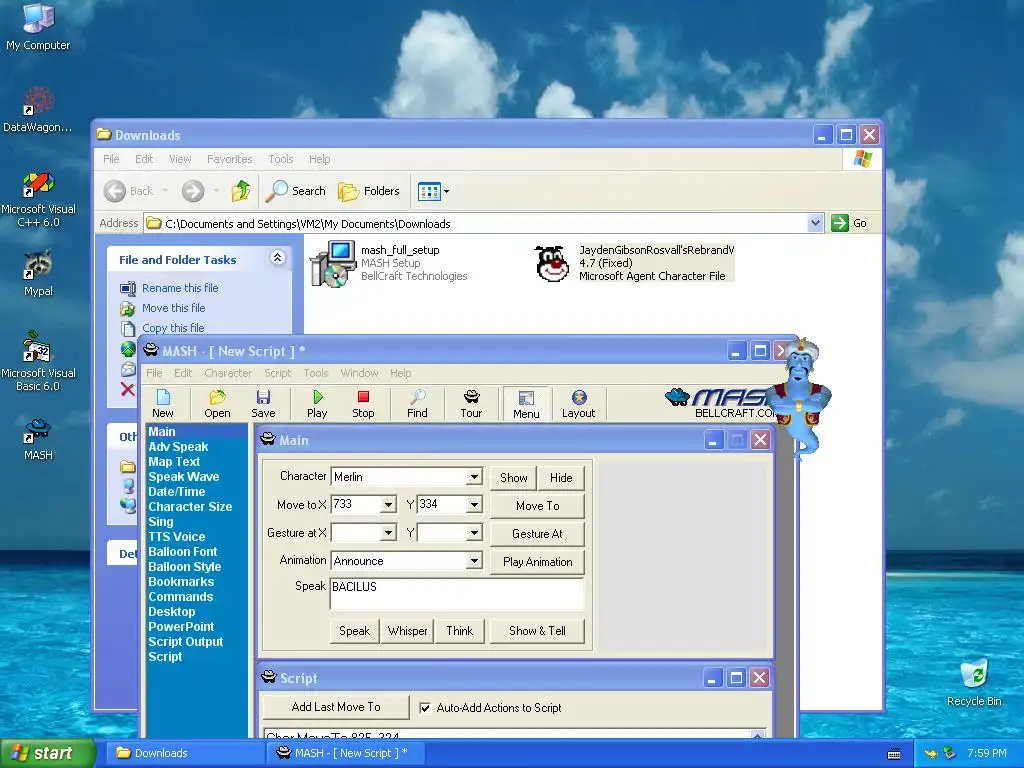Click the Play Animation button
The width and height of the screenshot is (1024, 768).
(x=537, y=562)
